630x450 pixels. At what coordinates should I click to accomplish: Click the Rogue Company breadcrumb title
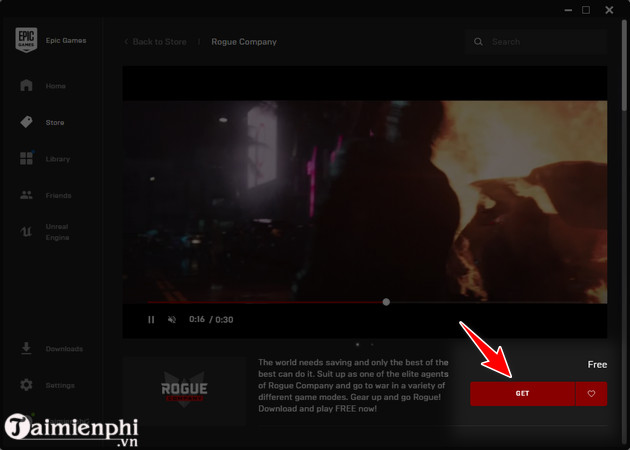pos(244,42)
